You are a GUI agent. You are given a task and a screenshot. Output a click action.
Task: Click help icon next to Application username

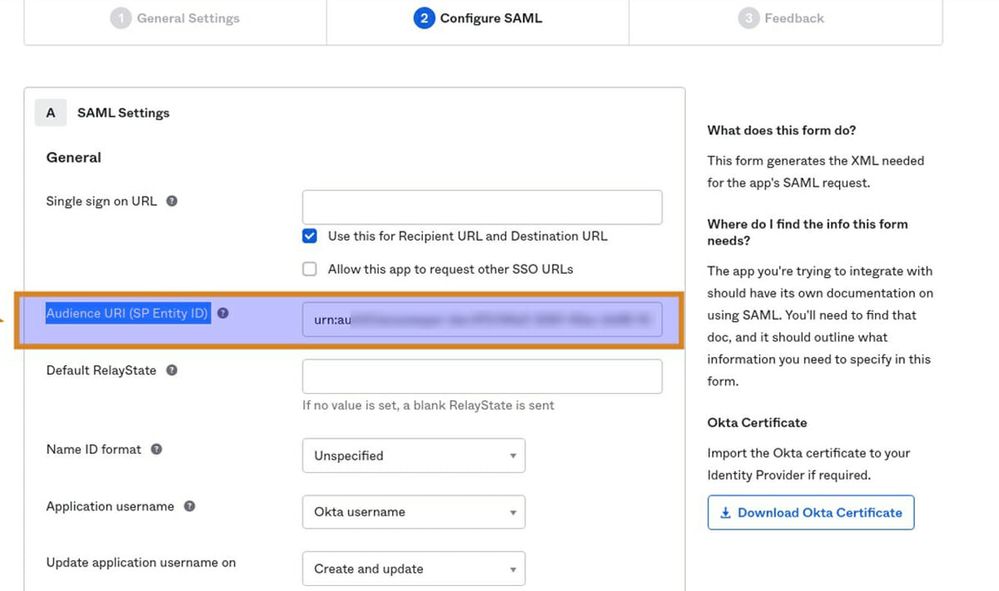coord(189,506)
